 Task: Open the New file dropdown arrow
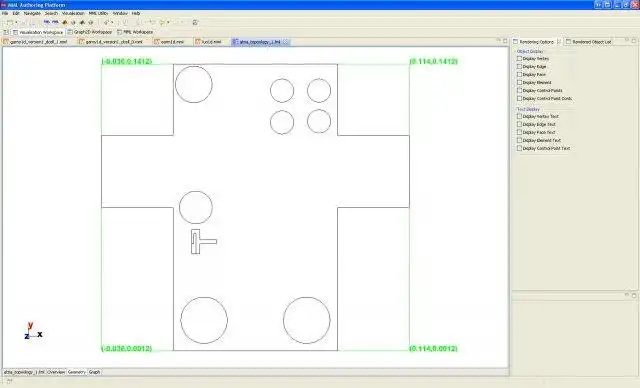click(16, 22)
